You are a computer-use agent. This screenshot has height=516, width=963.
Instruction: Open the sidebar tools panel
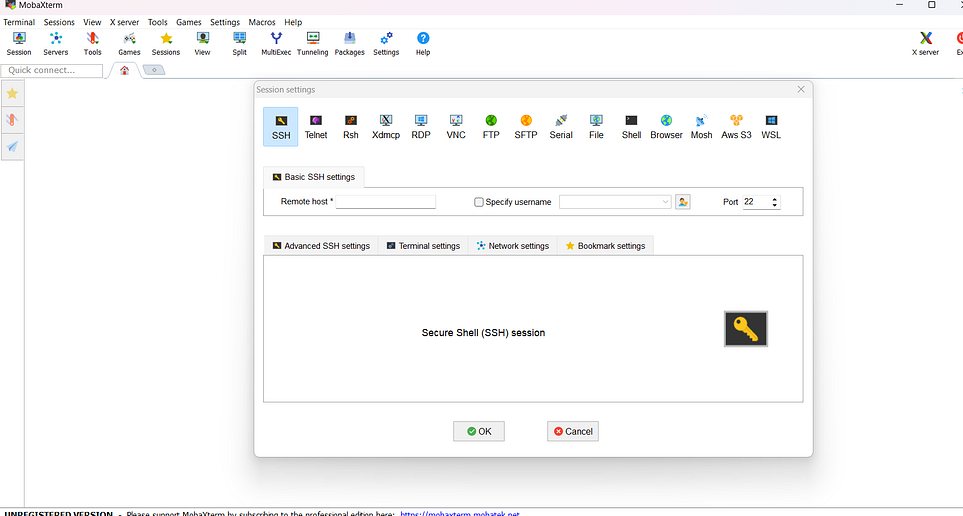[x=12, y=120]
